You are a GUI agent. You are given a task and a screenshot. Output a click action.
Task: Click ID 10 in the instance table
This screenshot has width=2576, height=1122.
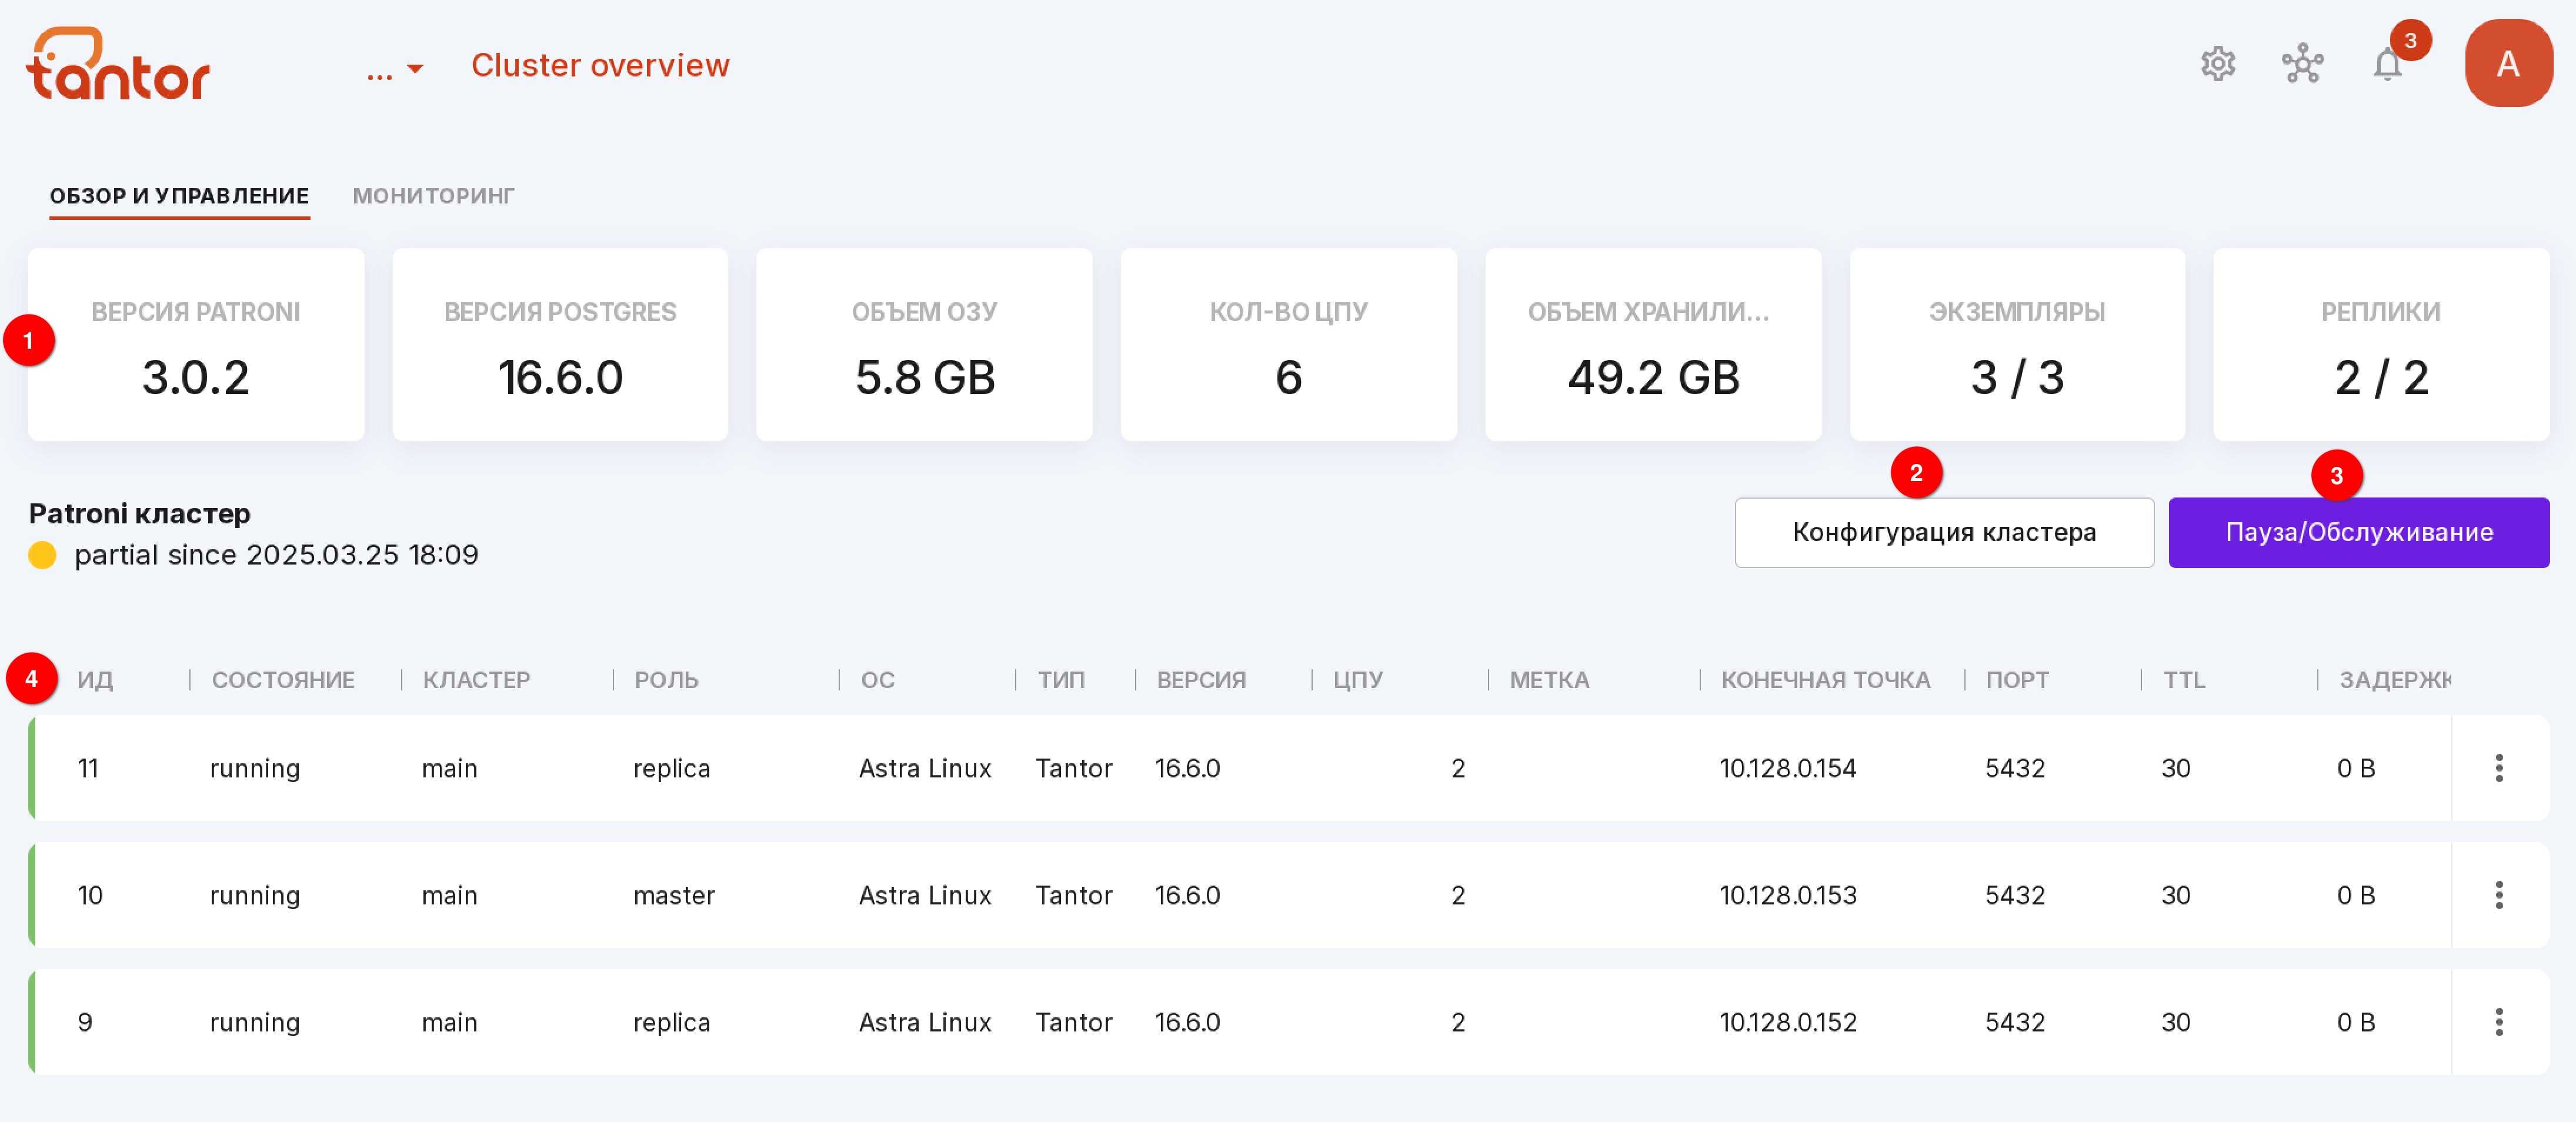pyautogui.click(x=90, y=895)
